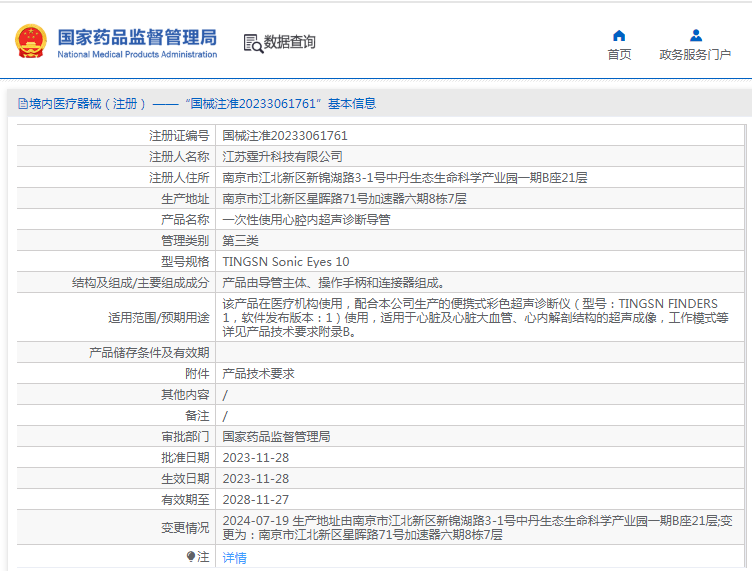752x571 pixels.
Task: Click the 注册人住所 label
Action: pyautogui.click(x=179, y=178)
